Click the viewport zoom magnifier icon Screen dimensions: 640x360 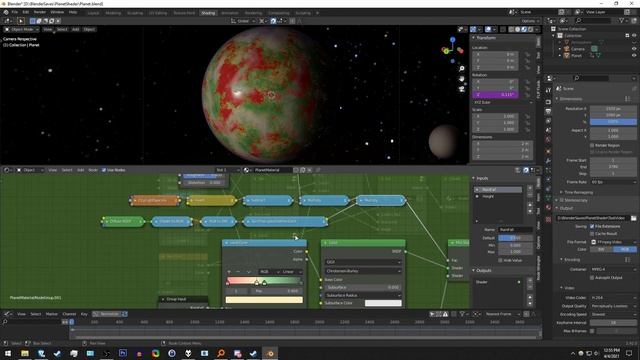pyautogui.click(x=462, y=69)
